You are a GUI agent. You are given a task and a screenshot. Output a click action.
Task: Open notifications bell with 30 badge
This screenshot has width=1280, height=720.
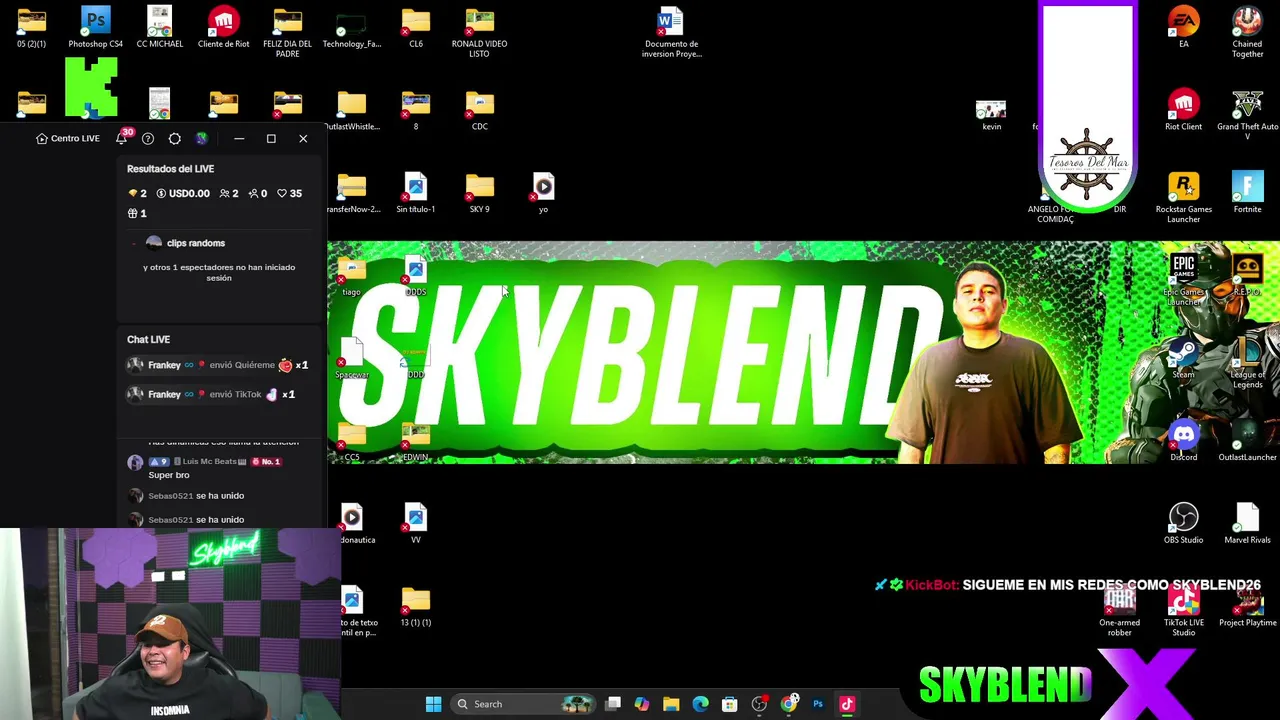click(x=122, y=137)
